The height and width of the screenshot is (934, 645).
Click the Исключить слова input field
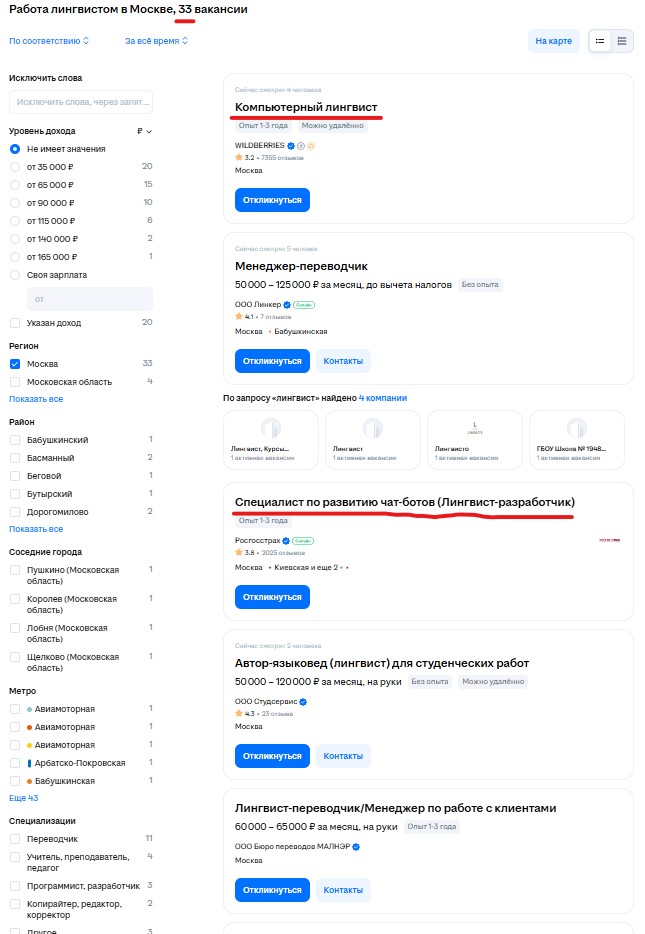pyautogui.click(x=81, y=102)
